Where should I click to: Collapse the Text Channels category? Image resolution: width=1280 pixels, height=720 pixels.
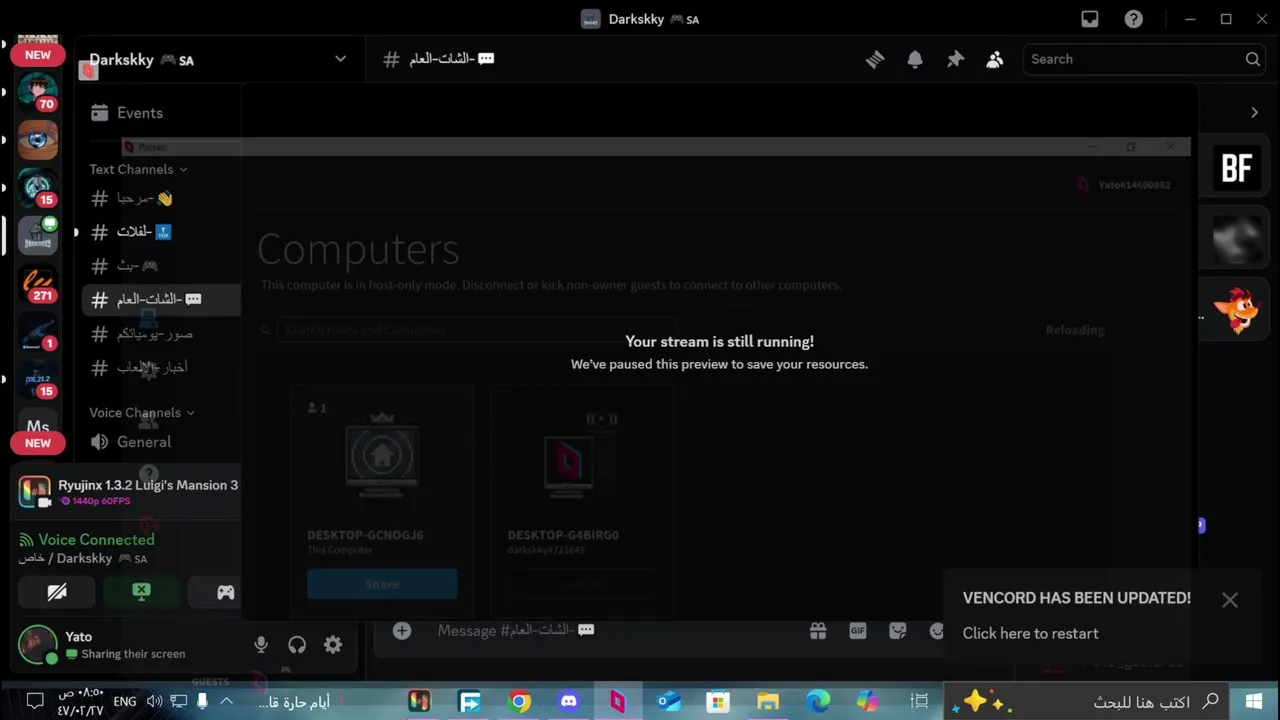coord(138,169)
